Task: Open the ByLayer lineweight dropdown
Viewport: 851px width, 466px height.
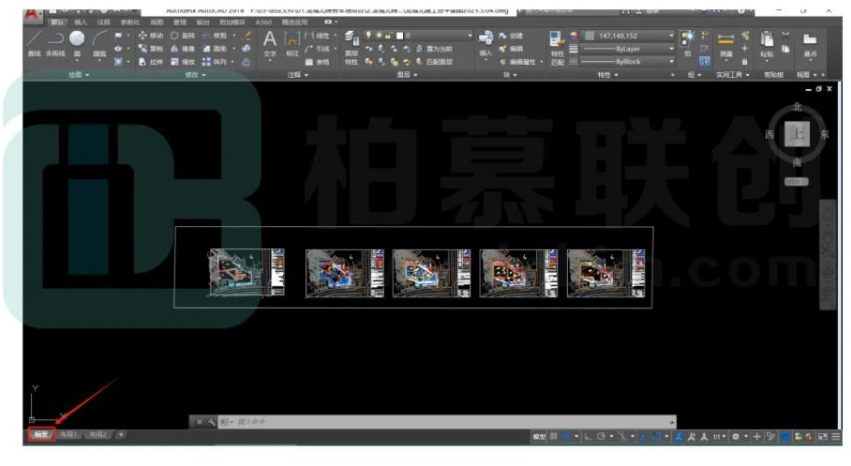Action: click(628, 49)
